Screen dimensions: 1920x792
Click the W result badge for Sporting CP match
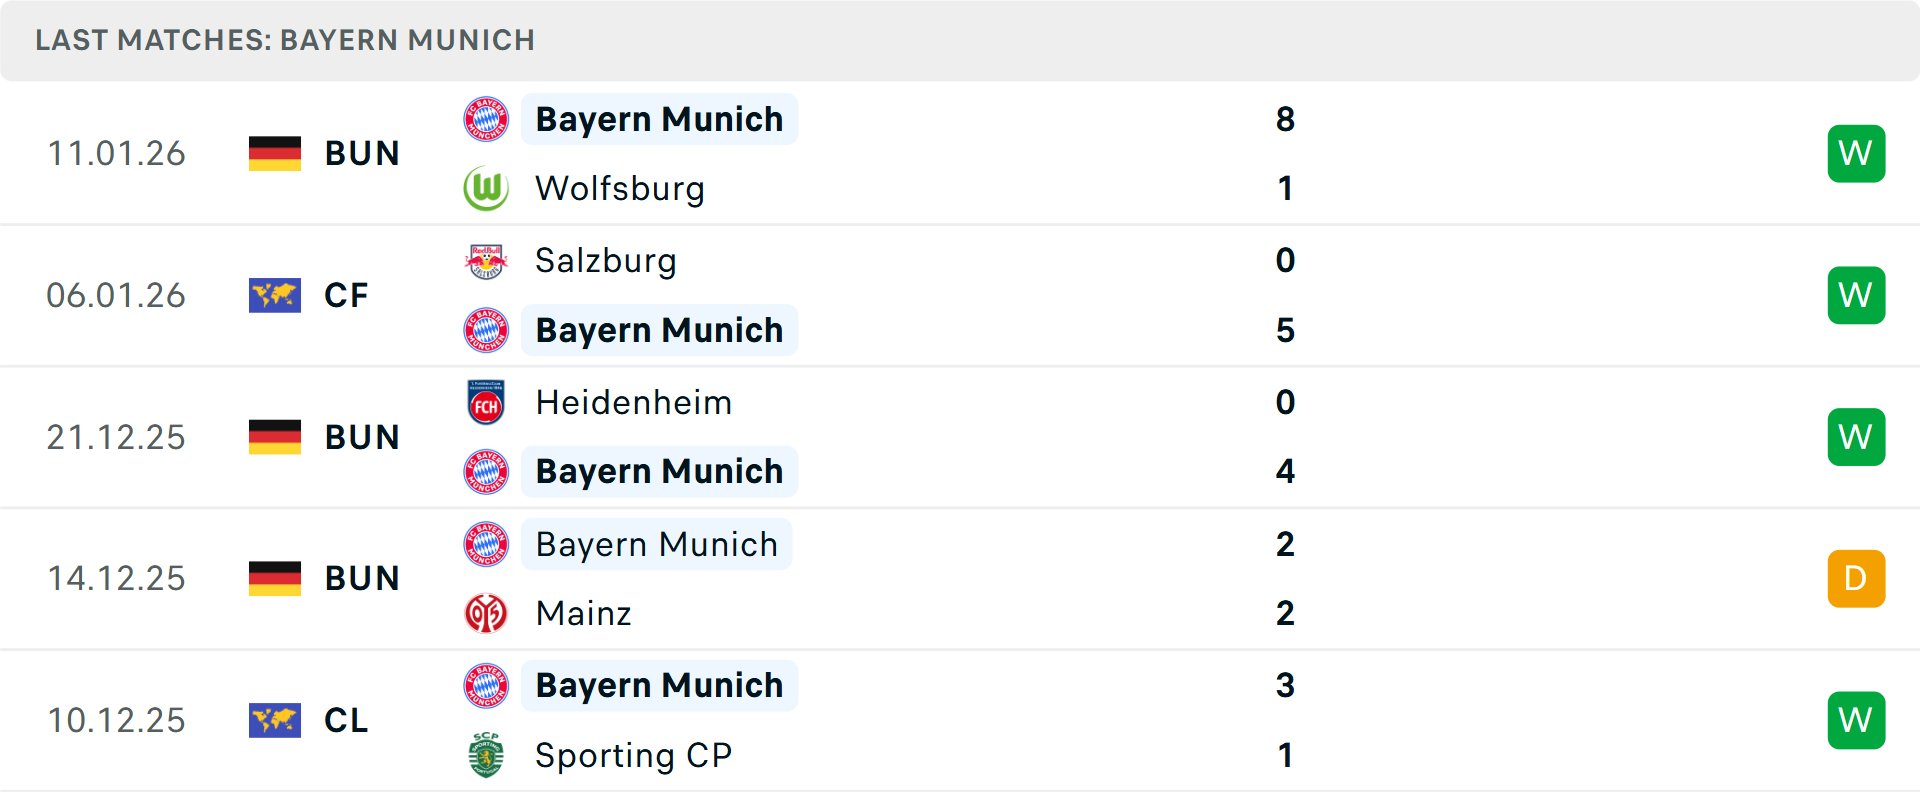[x=1856, y=720]
